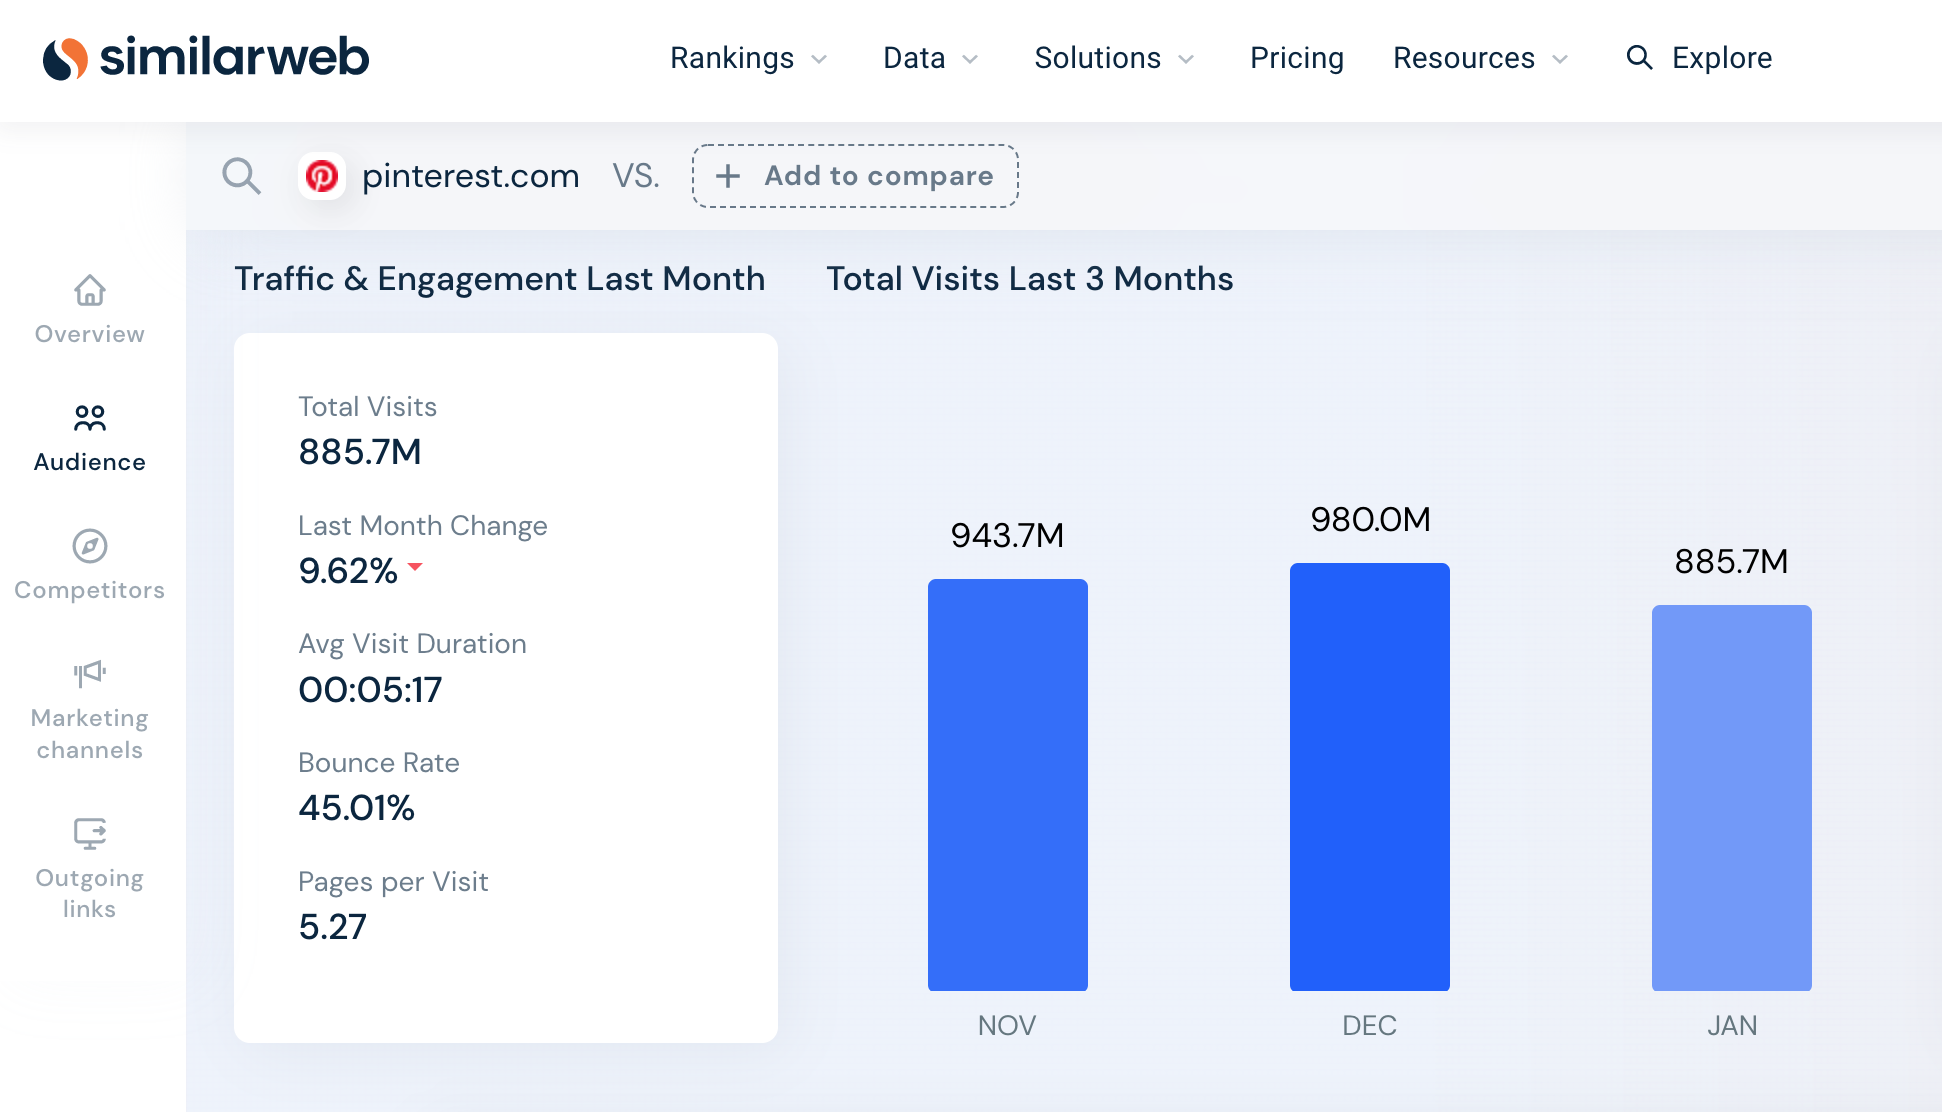Click the 943.7M bar label
The width and height of the screenshot is (1942, 1112).
tap(1007, 536)
